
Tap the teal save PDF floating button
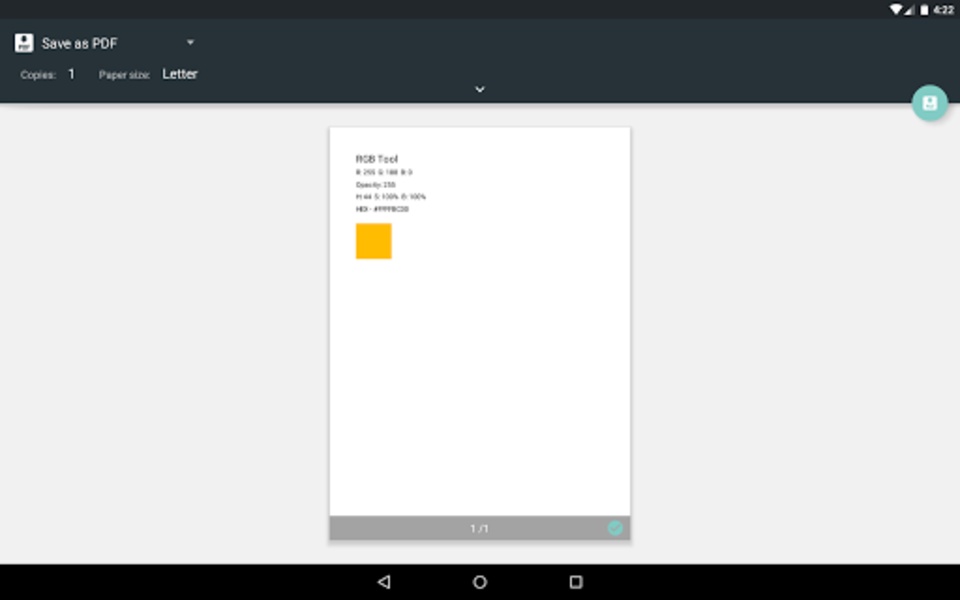929,103
